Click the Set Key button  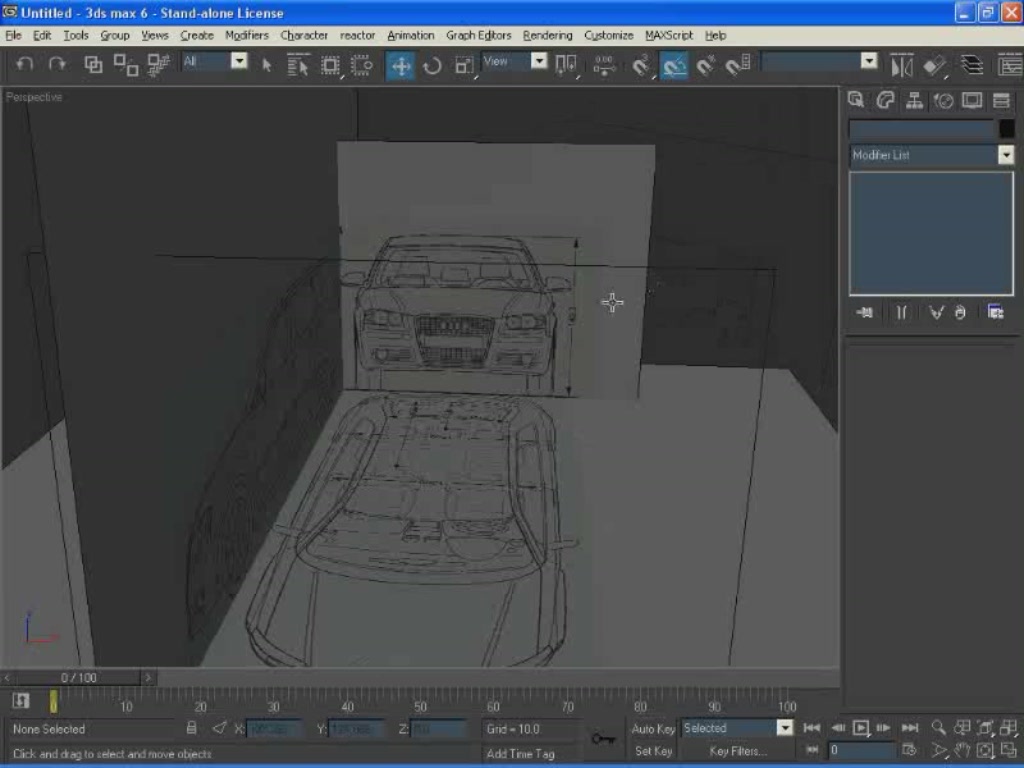click(653, 751)
